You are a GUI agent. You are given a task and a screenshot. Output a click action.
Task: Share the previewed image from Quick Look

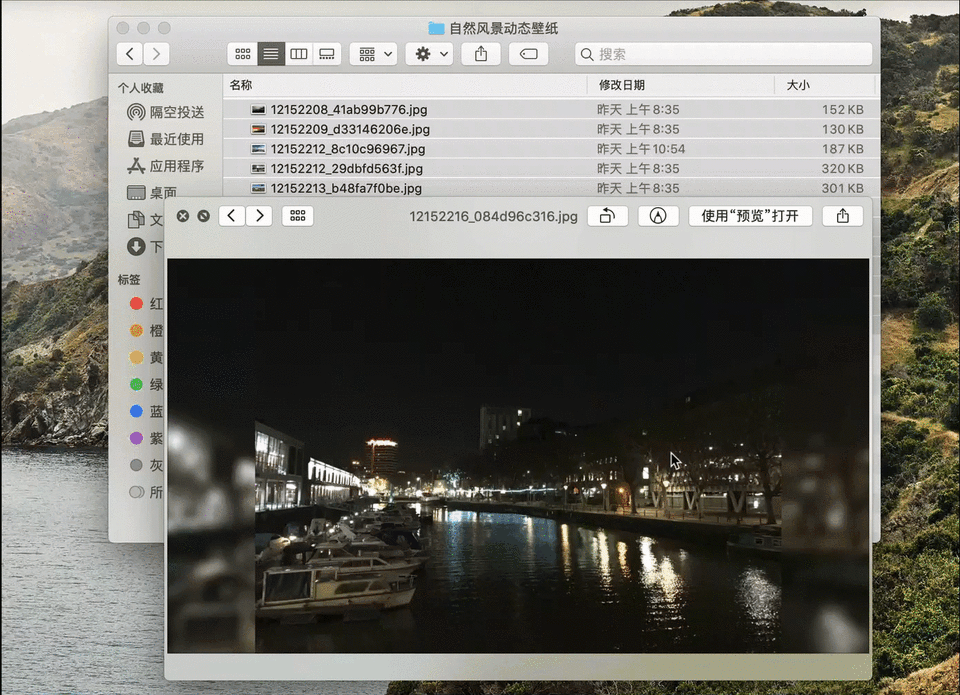(842, 216)
